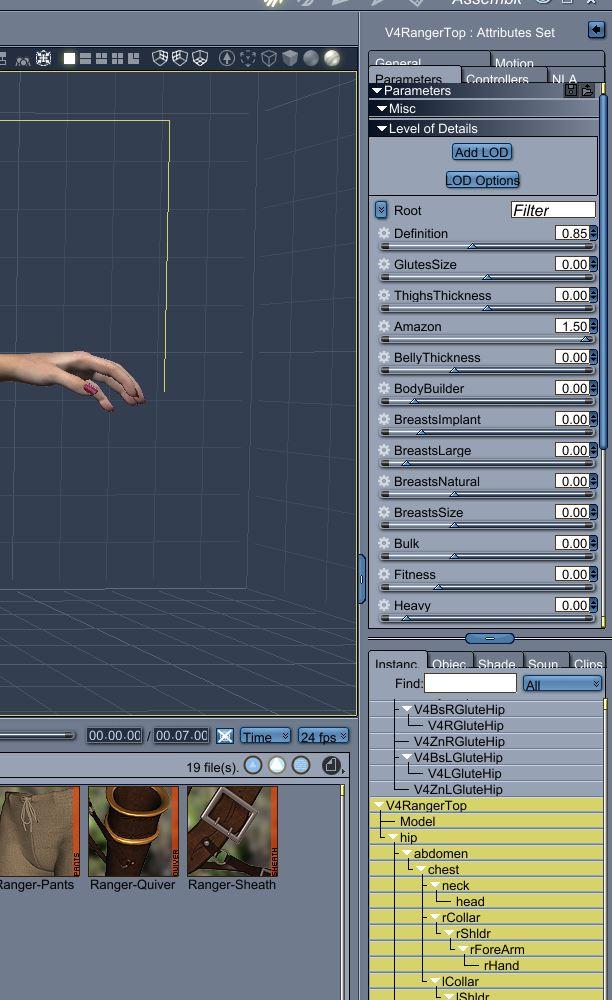Click the BellyThickness slider handle

454,370
